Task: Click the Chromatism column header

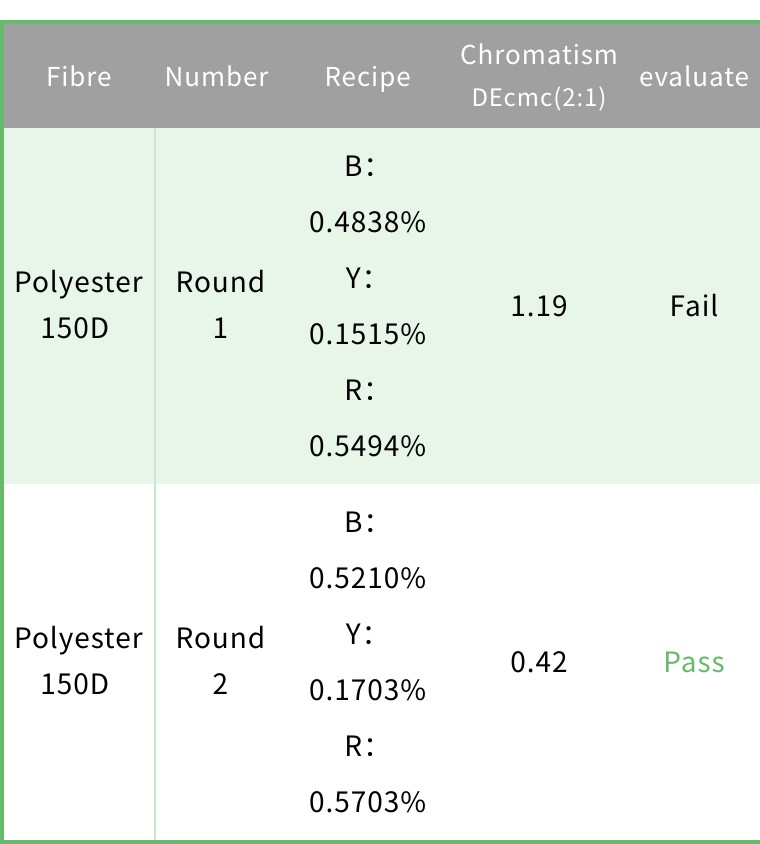Action: (538, 55)
